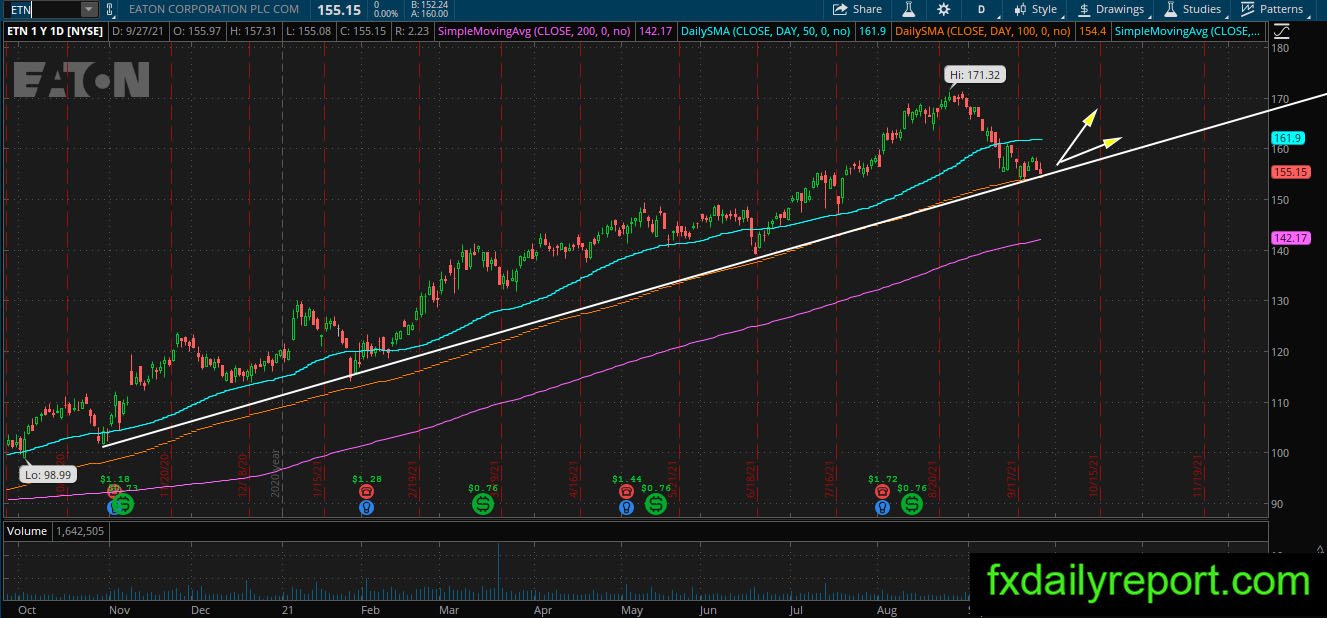The image size is (1327, 618).
Task: Open the Studies menu
Action: tap(1191, 9)
